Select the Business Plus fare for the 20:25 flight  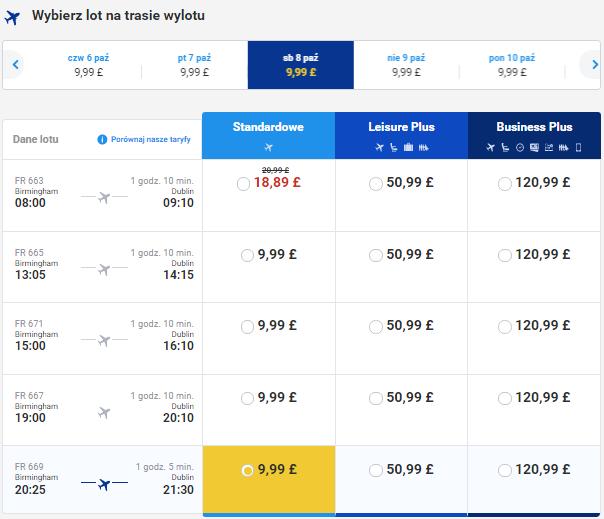pos(505,470)
